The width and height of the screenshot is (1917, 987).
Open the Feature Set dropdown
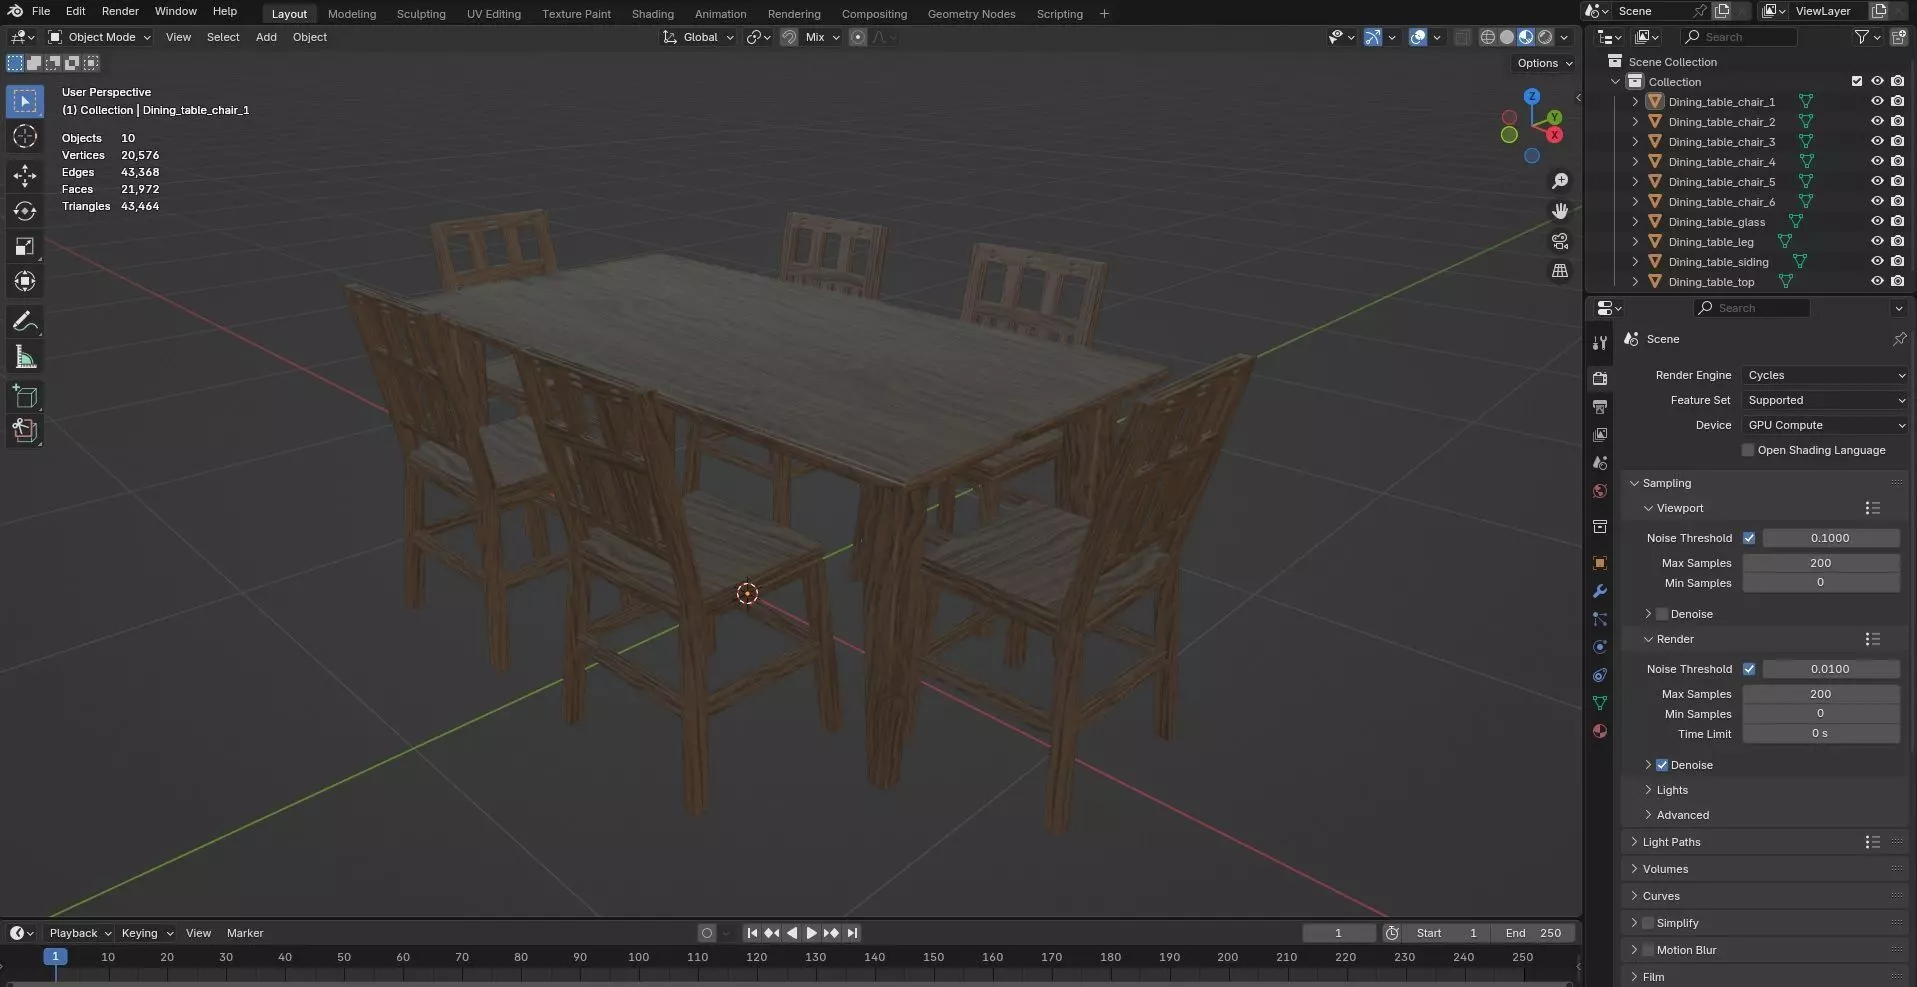click(x=1825, y=400)
